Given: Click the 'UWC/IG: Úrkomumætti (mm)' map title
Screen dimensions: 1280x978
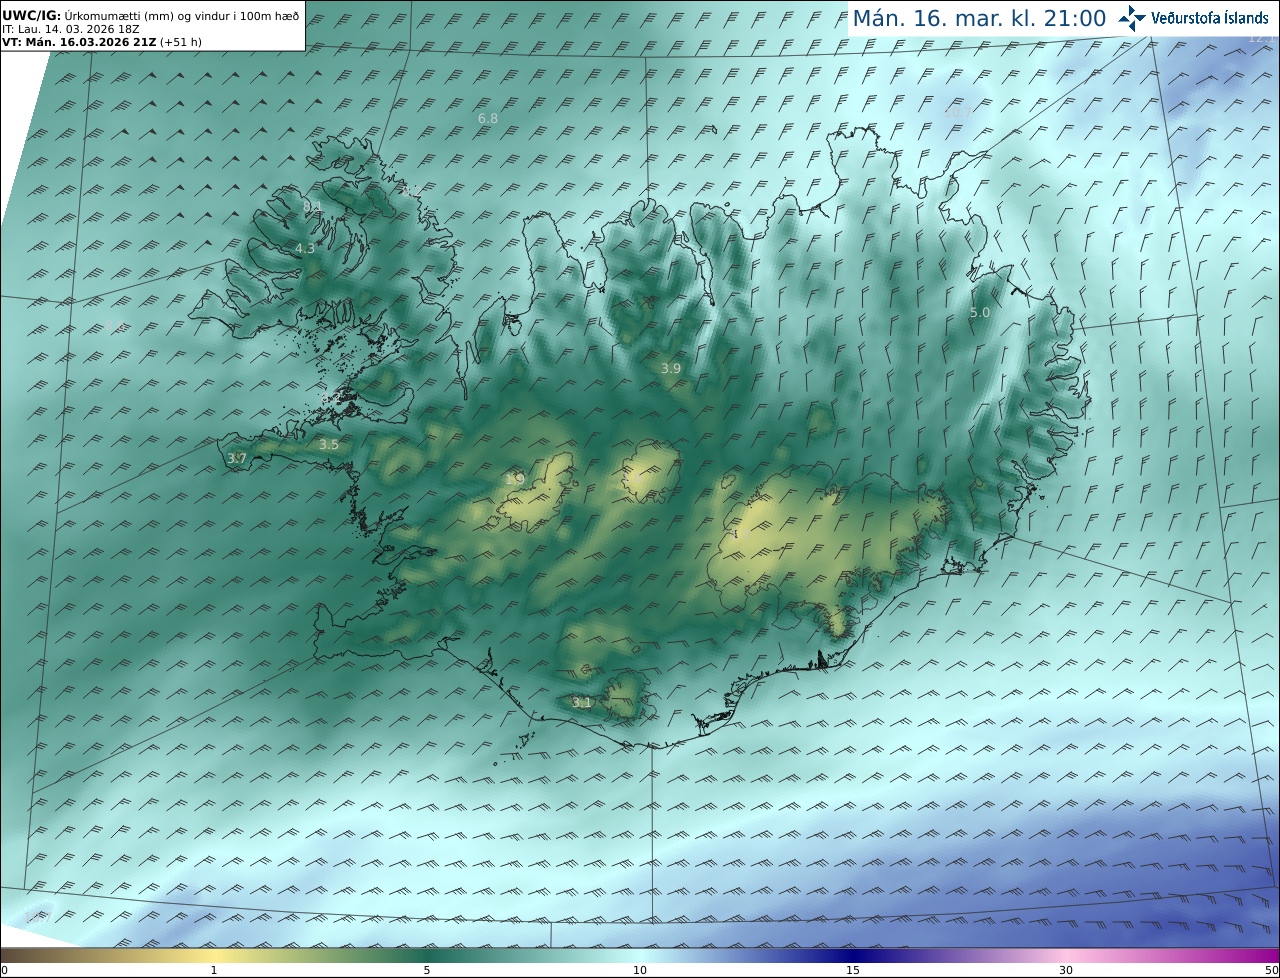Looking at the screenshot, I should pyautogui.click(x=150, y=17).
